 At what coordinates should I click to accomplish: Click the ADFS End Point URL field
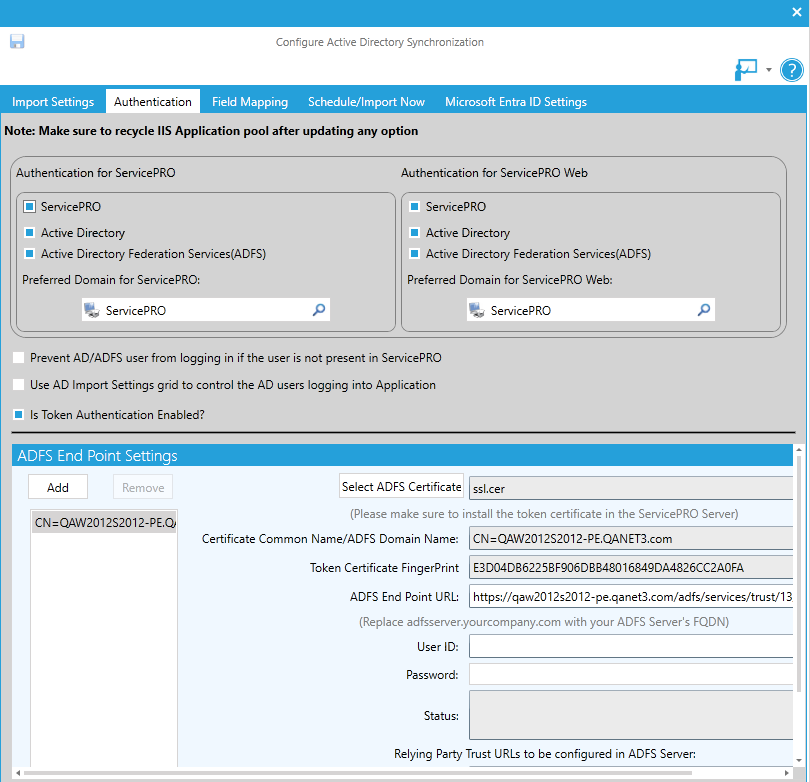[x=631, y=596]
